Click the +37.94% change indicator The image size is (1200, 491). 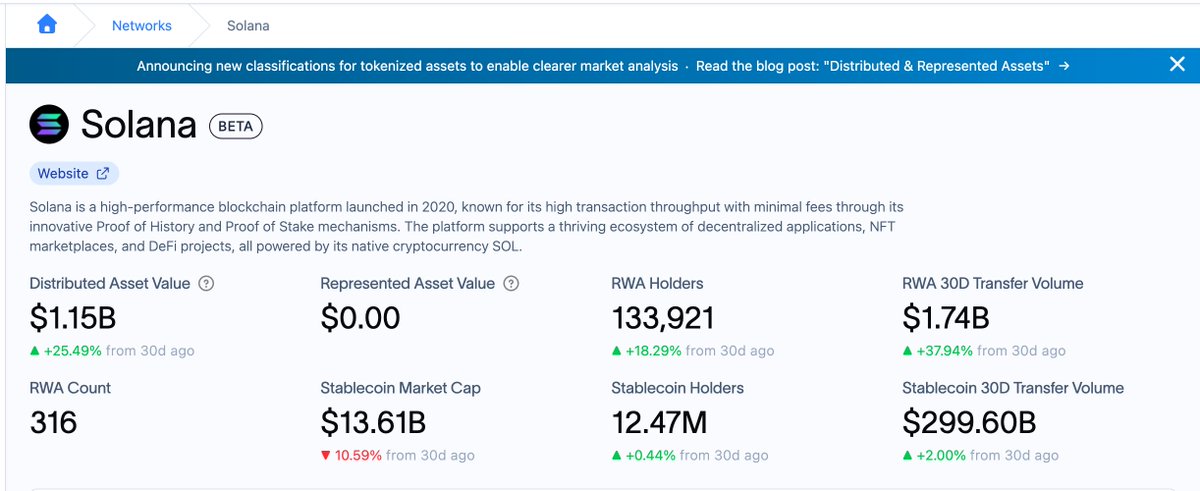point(938,351)
